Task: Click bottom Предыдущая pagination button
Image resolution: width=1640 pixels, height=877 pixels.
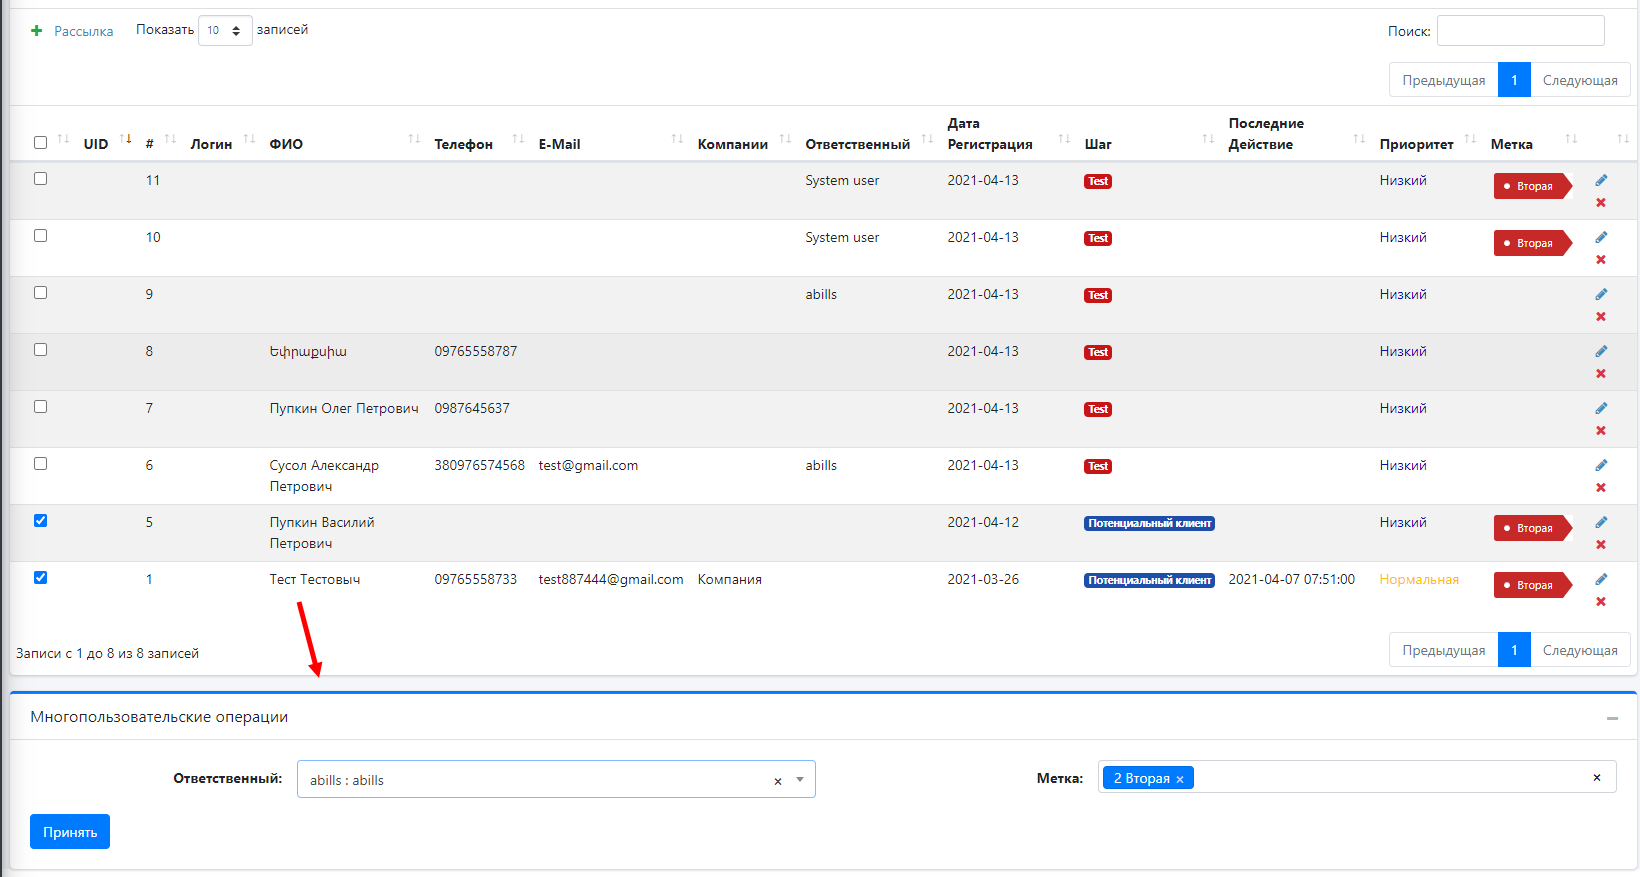Action: coord(1443,650)
